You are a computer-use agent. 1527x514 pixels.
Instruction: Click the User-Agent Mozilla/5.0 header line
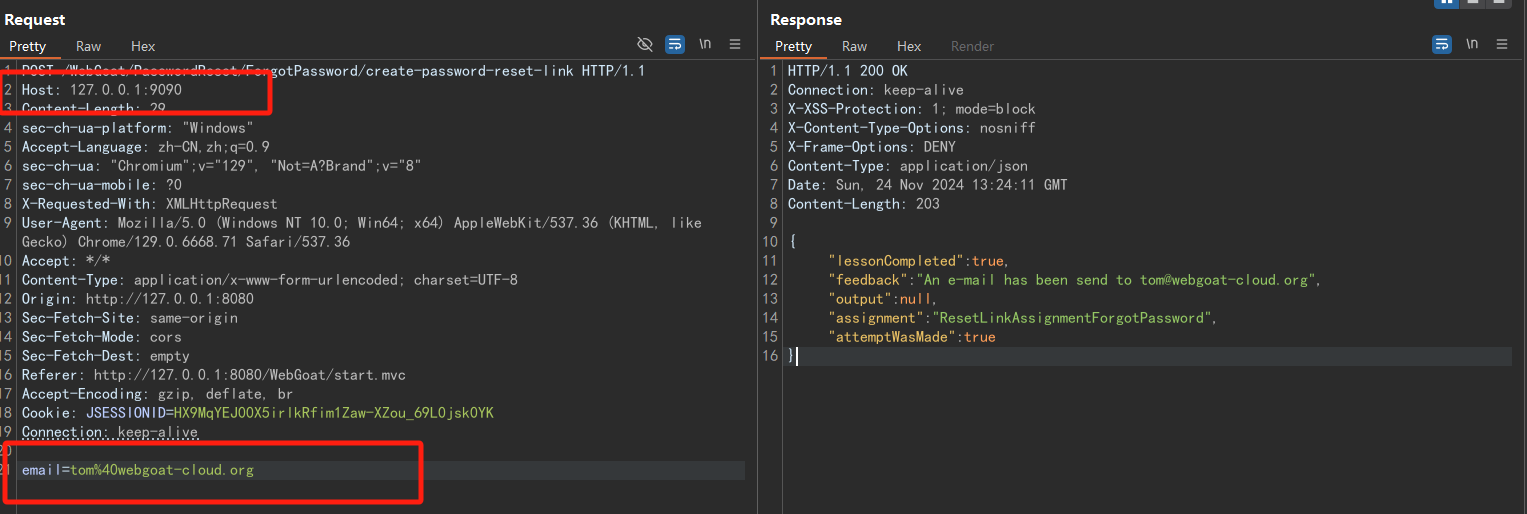[362, 232]
